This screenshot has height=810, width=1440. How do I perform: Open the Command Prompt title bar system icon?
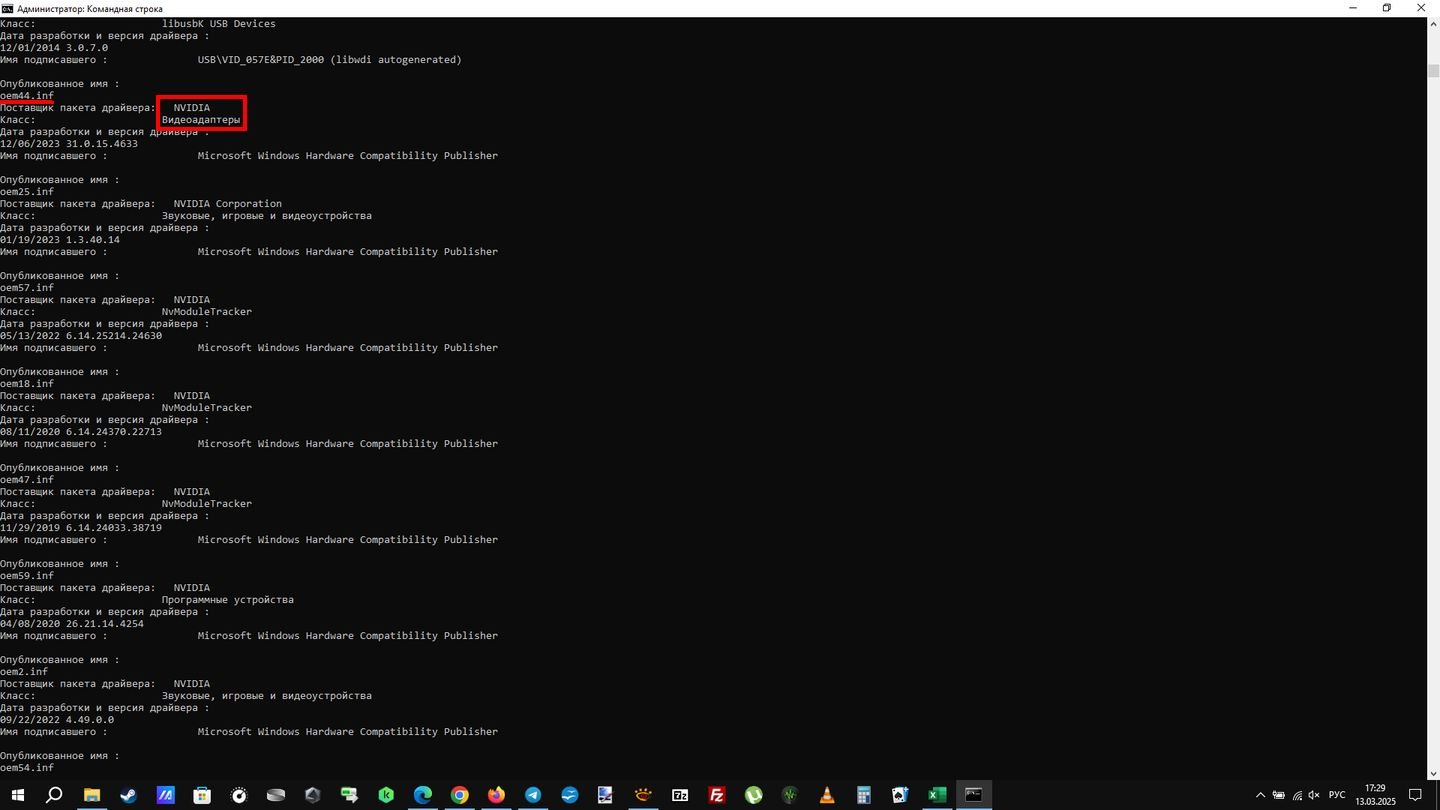[7, 8]
